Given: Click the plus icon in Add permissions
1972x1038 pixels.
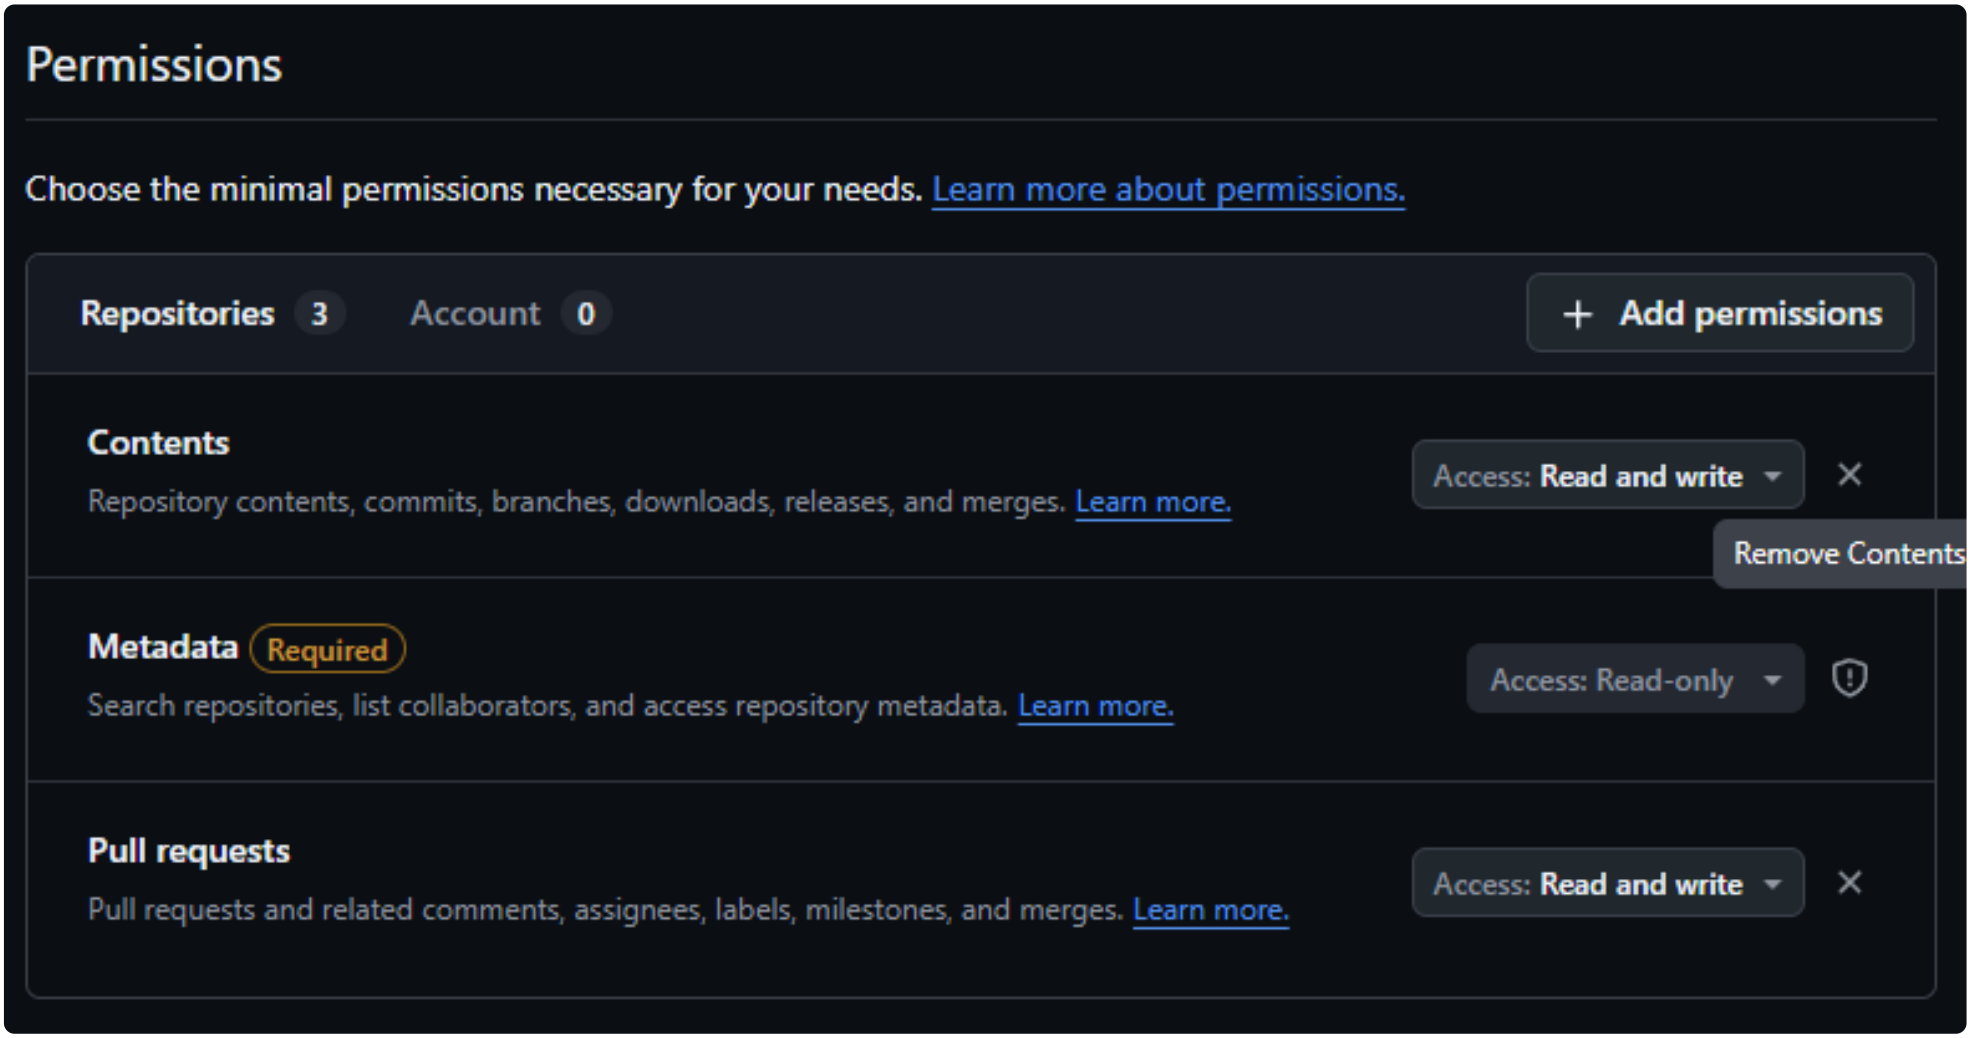Looking at the screenshot, I should 1577,314.
